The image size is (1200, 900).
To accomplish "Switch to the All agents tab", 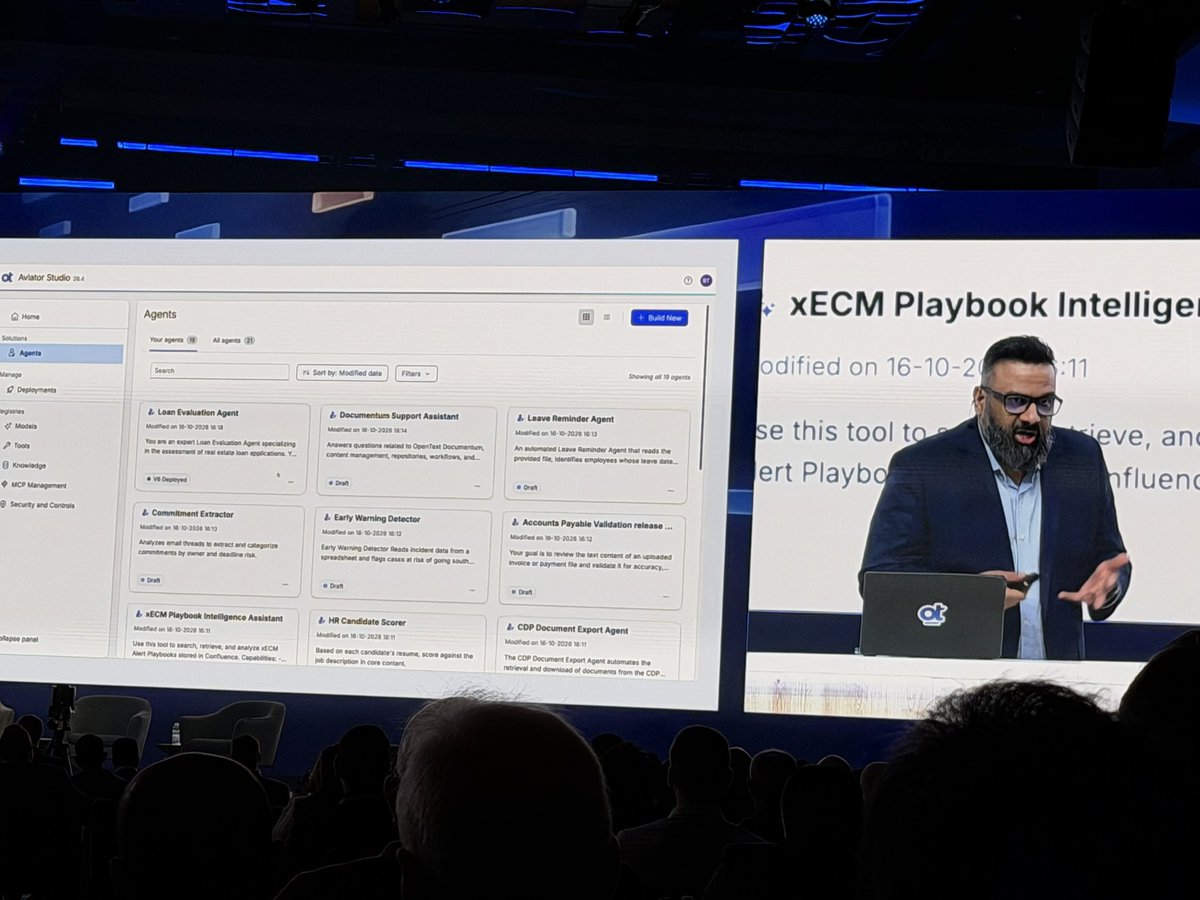I will (233, 340).
